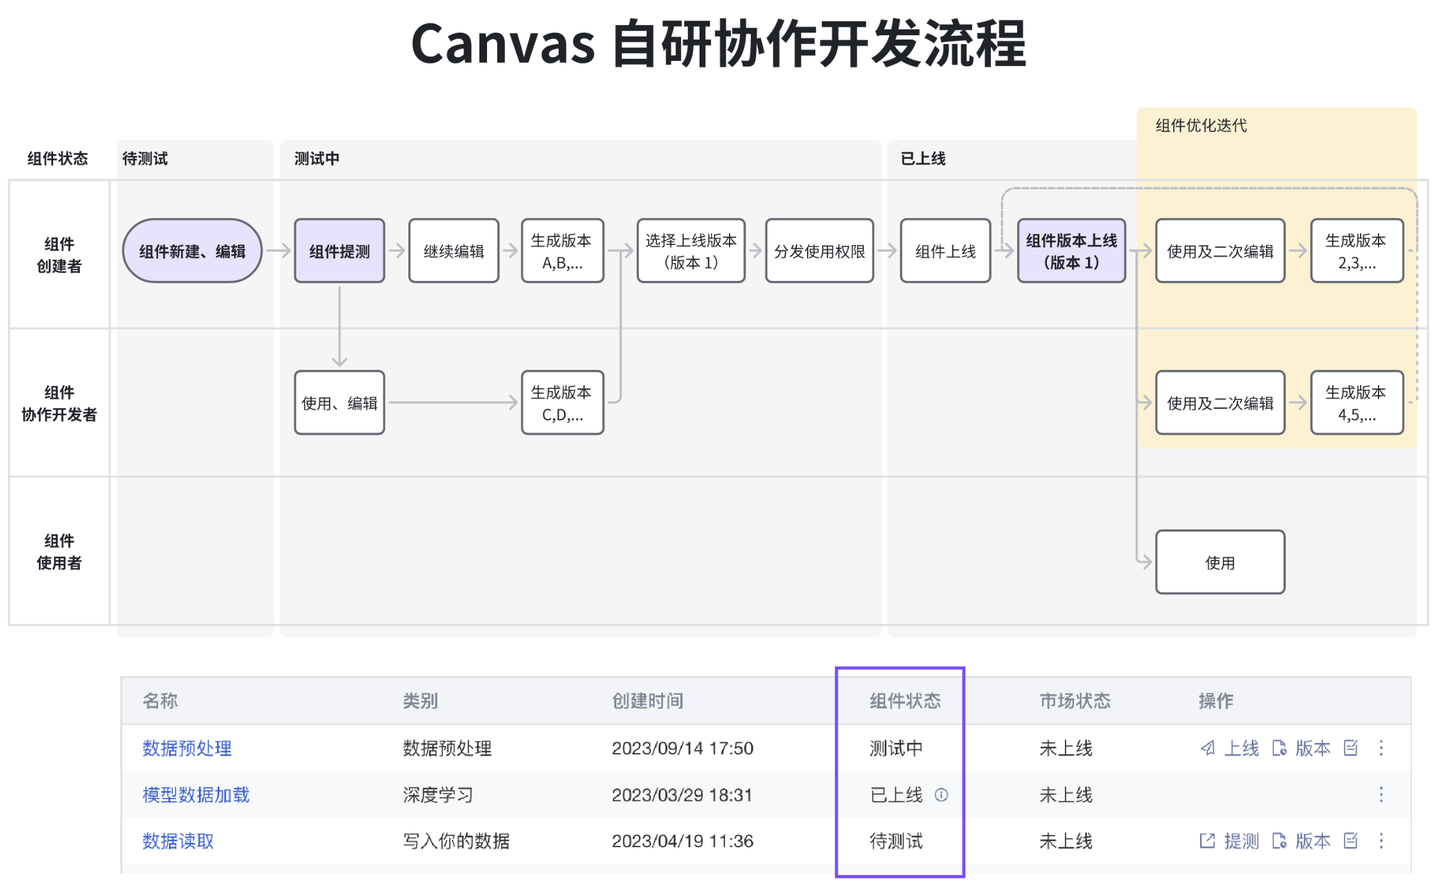Click the 组件版本上线（版本 1）flowchart node
This screenshot has width=1440, height=883.
1071,251
